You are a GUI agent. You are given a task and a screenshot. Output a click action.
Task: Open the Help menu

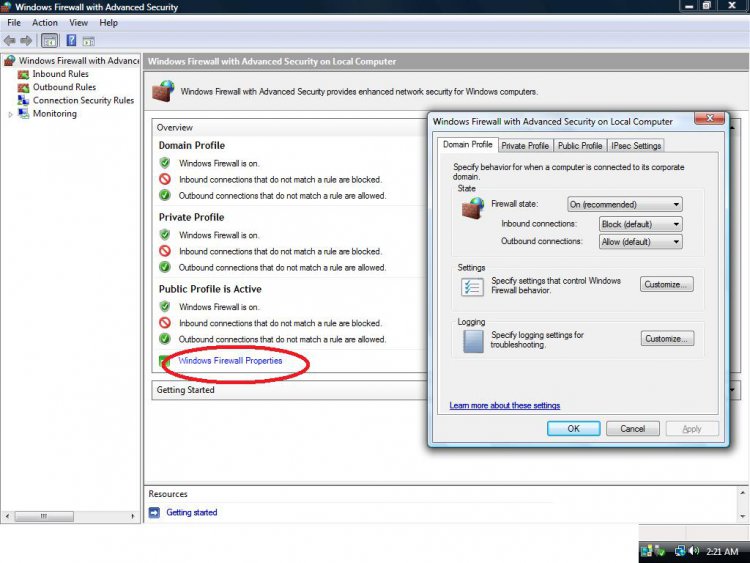(x=109, y=22)
